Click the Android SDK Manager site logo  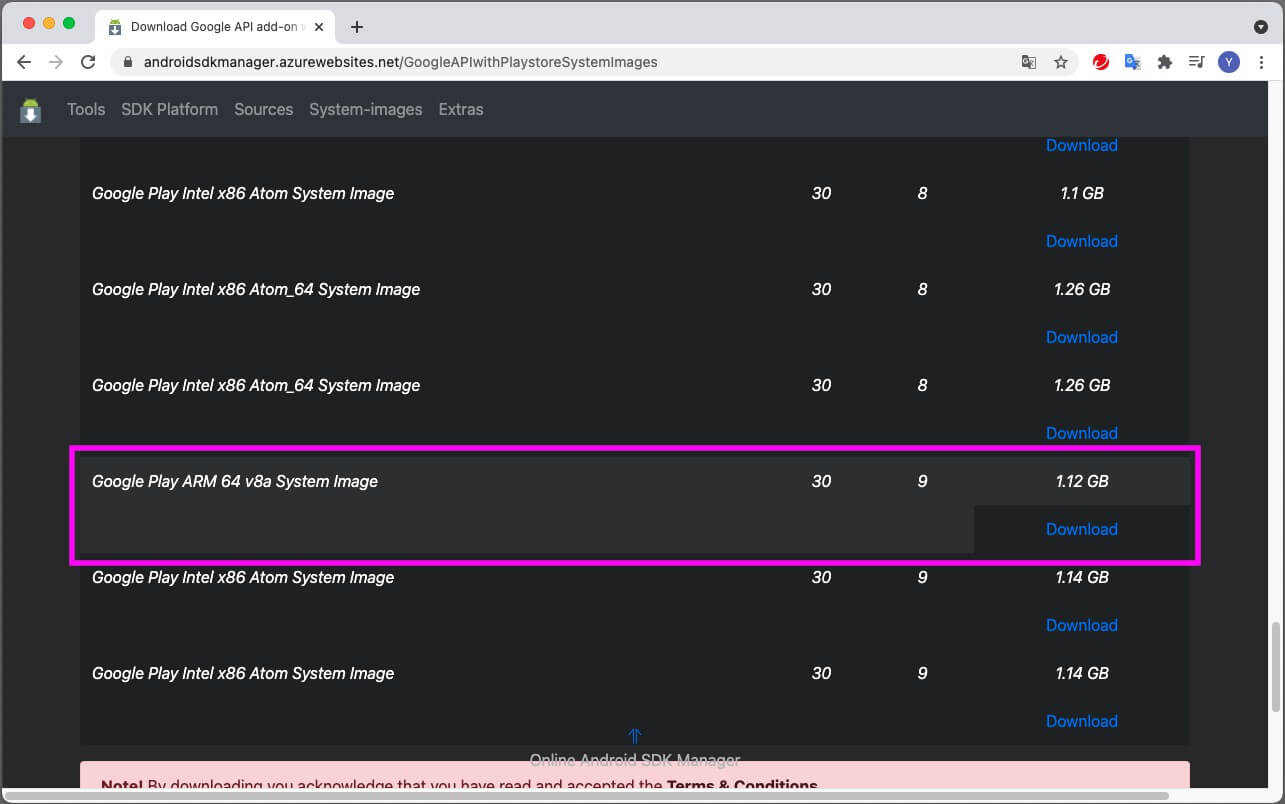[x=31, y=110]
